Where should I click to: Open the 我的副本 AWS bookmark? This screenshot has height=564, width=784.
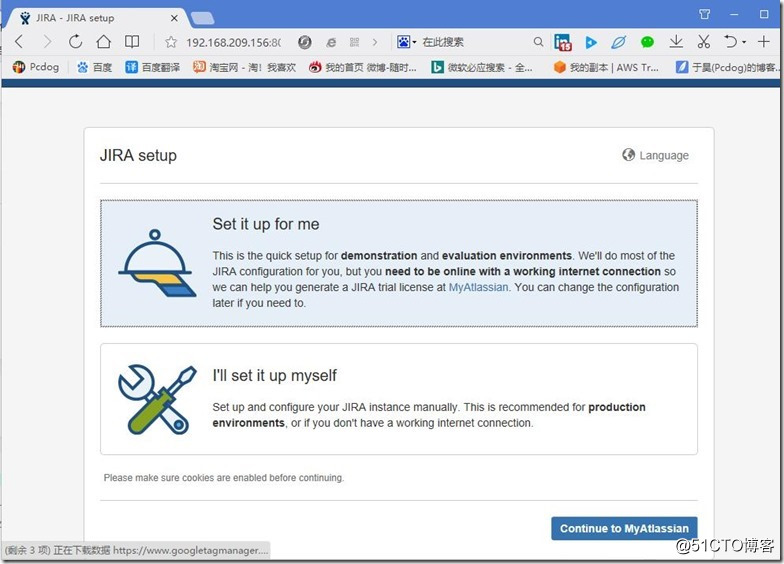(606, 67)
